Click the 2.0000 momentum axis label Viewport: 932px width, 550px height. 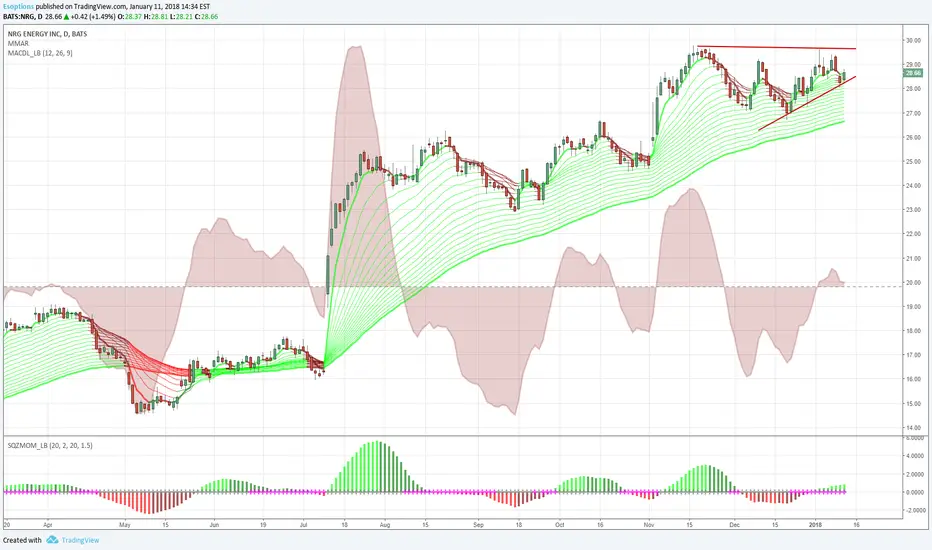(914, 474)
